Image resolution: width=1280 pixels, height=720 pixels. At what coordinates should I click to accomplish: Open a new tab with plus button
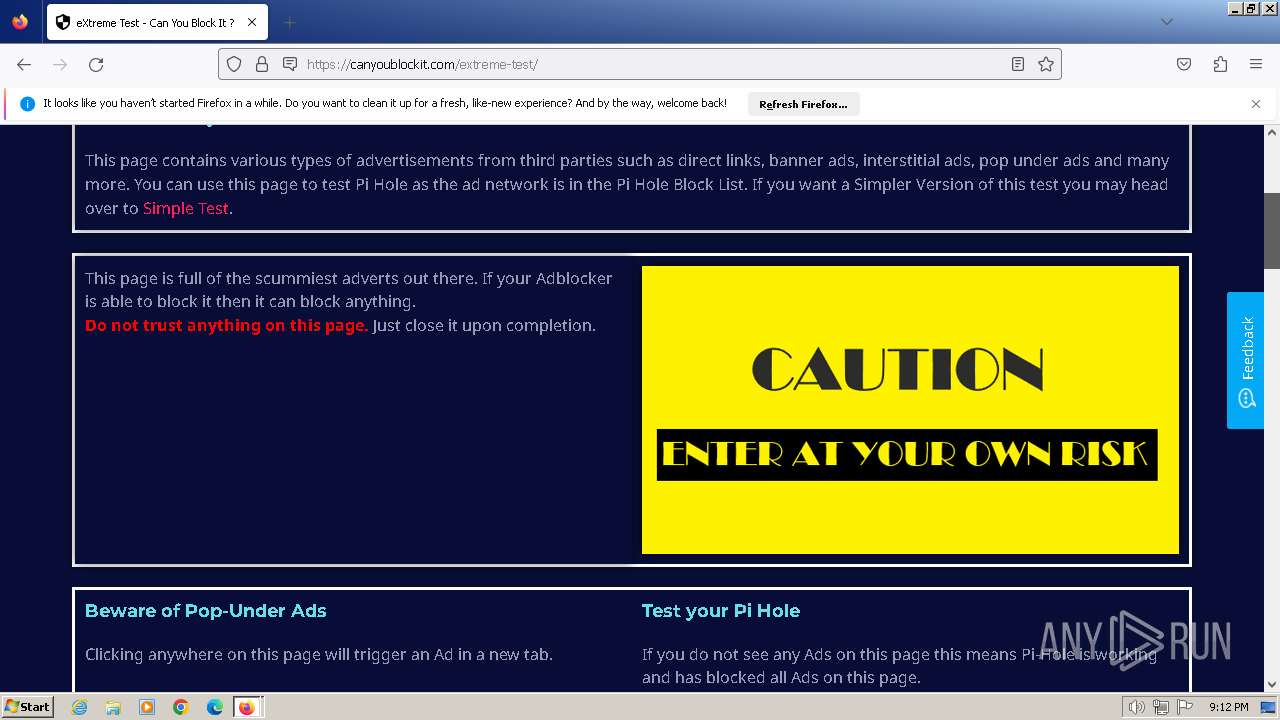point(289,22)
